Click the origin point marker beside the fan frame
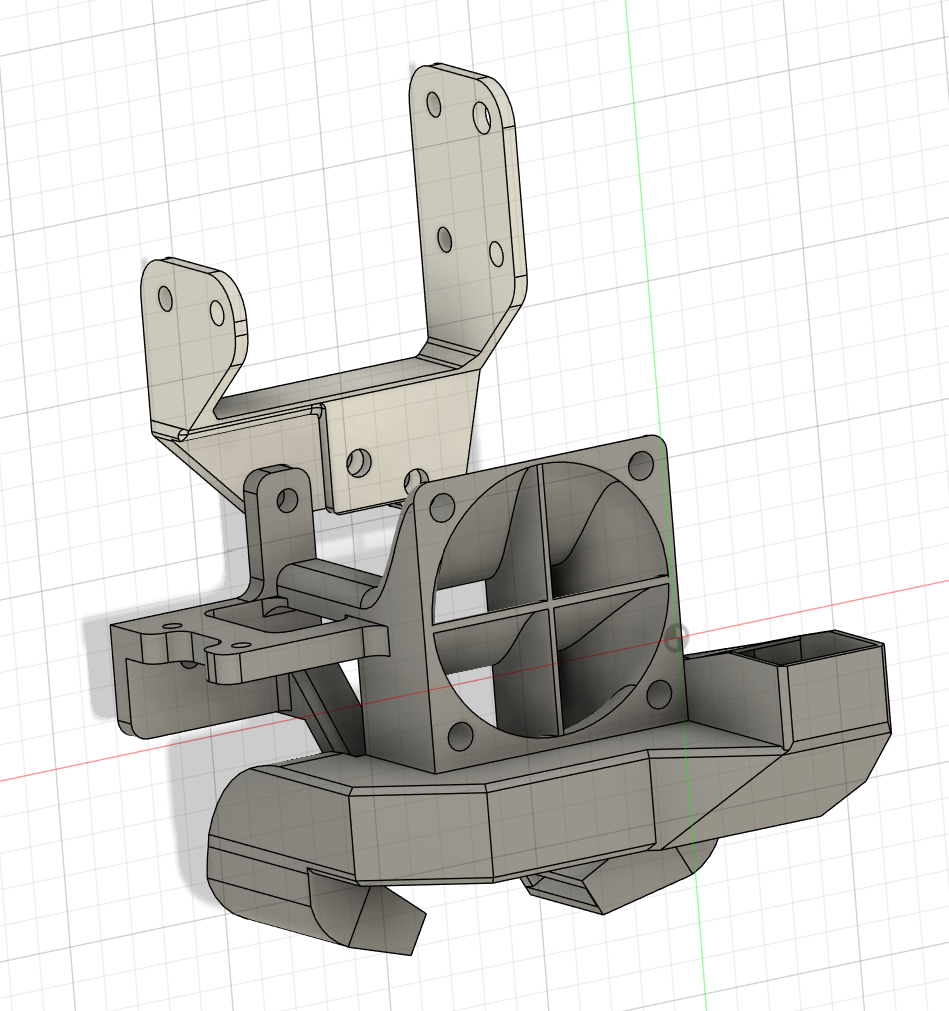 coord(677,637)
